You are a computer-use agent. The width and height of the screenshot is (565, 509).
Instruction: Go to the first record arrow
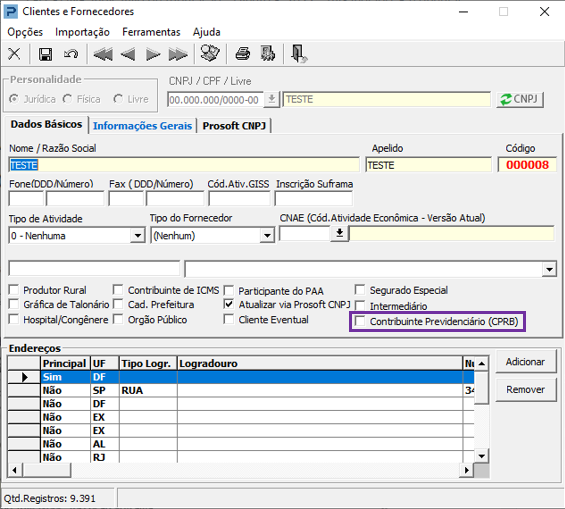pos(103,54)
